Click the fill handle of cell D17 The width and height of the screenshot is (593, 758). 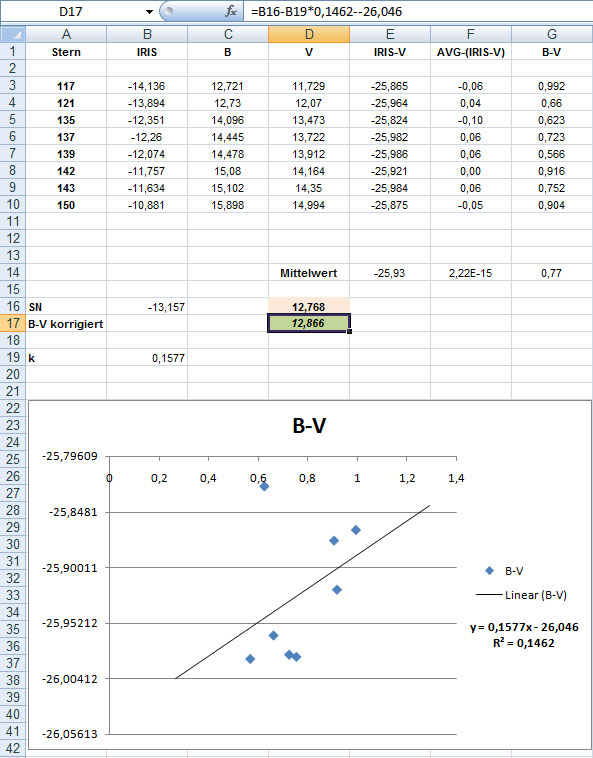[349, 332]
